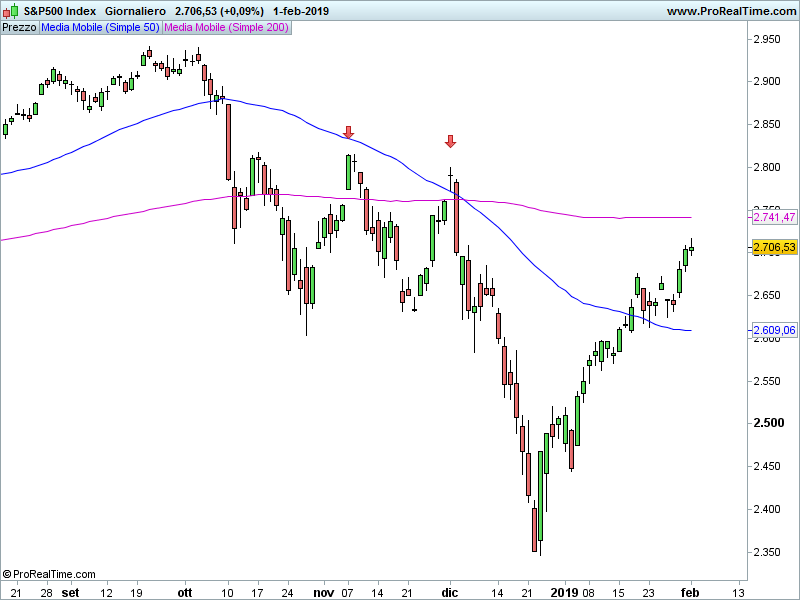Select the Media Mobile (Simple 50) label
The width and height of the screenshot is (800, 600).
coord(101,28)
